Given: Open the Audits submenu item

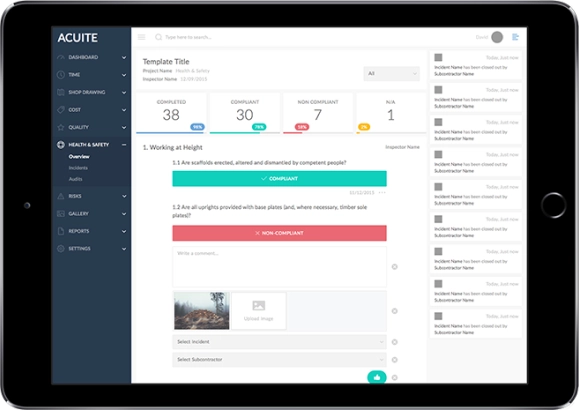Looking at the screenshot, I should point(75,179).
